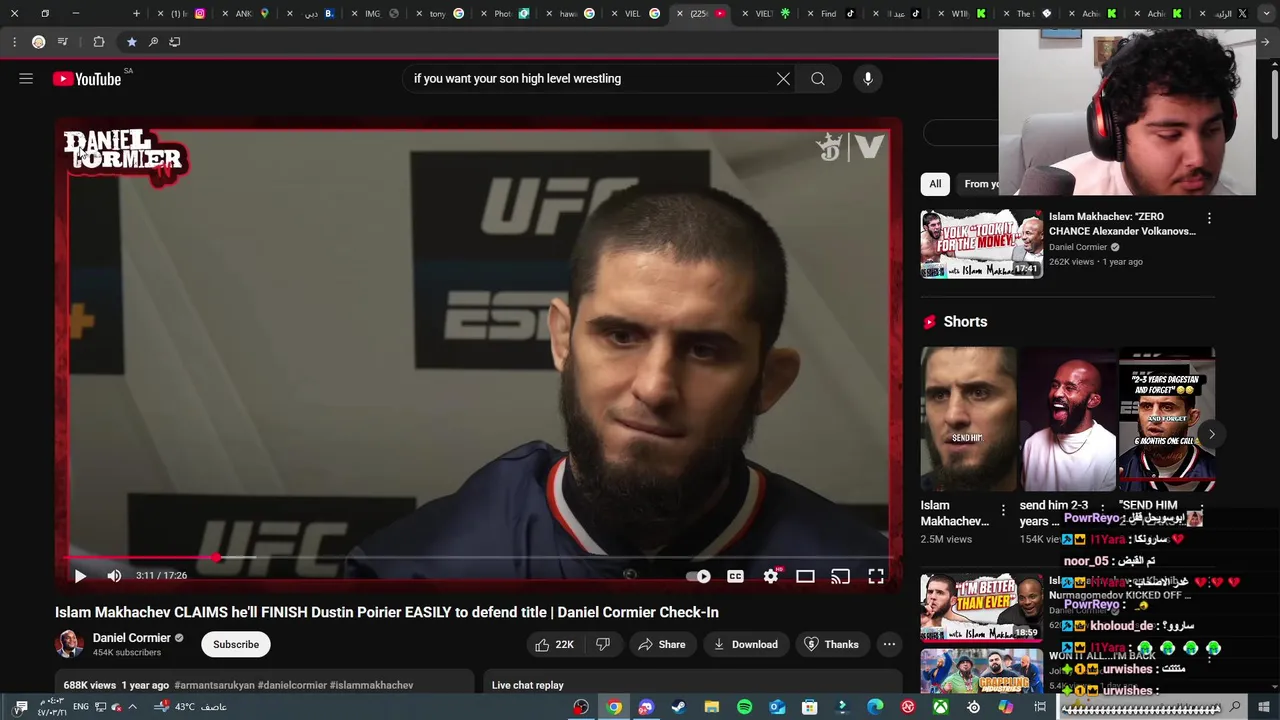Screen dimensions: 1280x720
Task: Open Microsoft Edge from taskbar
Action: click(x=875, y=707)
